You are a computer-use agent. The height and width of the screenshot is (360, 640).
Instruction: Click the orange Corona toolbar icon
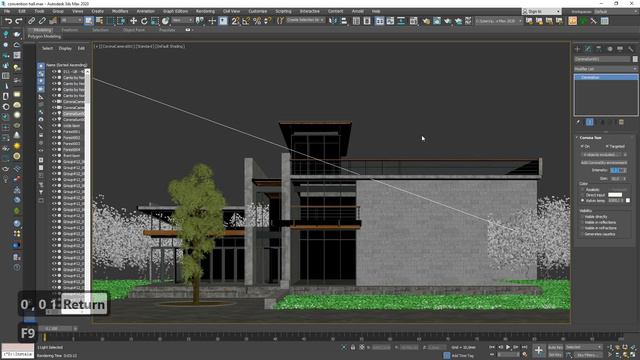(x=573, y=21)
